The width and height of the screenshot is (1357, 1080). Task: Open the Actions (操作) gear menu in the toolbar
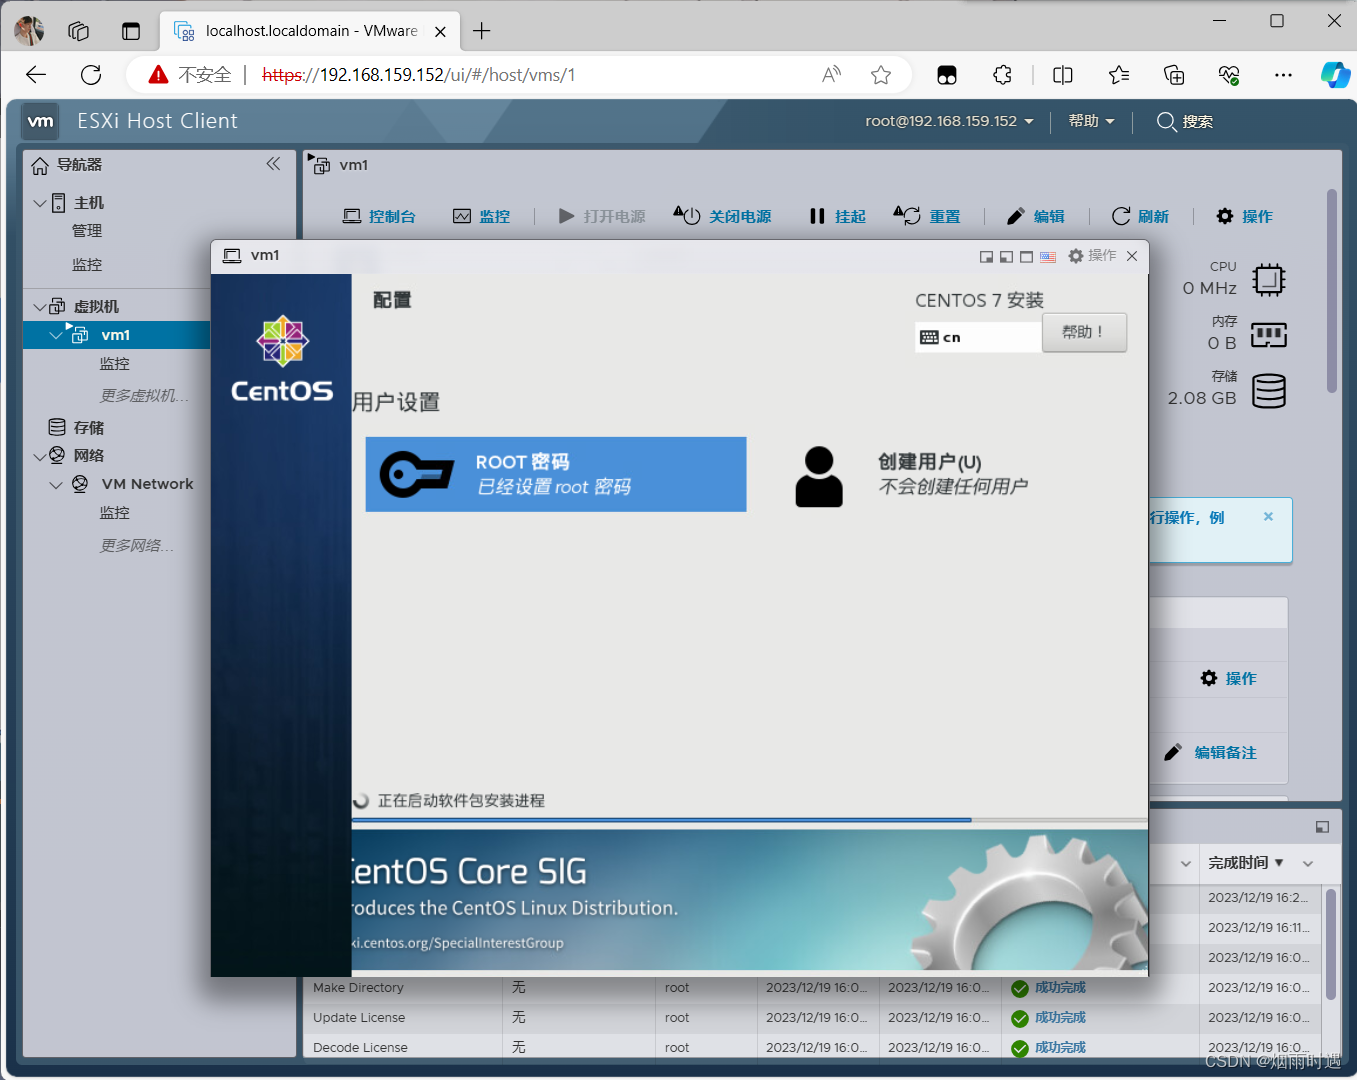[x=1245, y=216]
